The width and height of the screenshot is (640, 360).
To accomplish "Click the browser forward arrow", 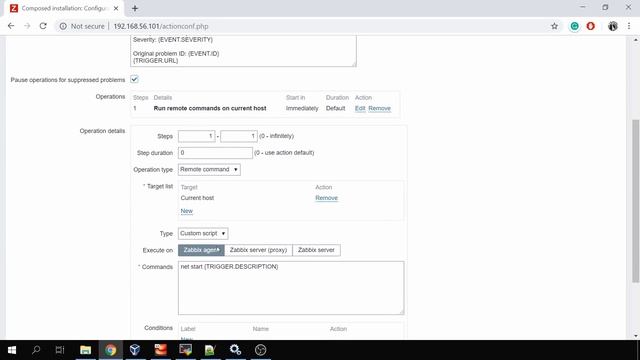I will 27,26.
